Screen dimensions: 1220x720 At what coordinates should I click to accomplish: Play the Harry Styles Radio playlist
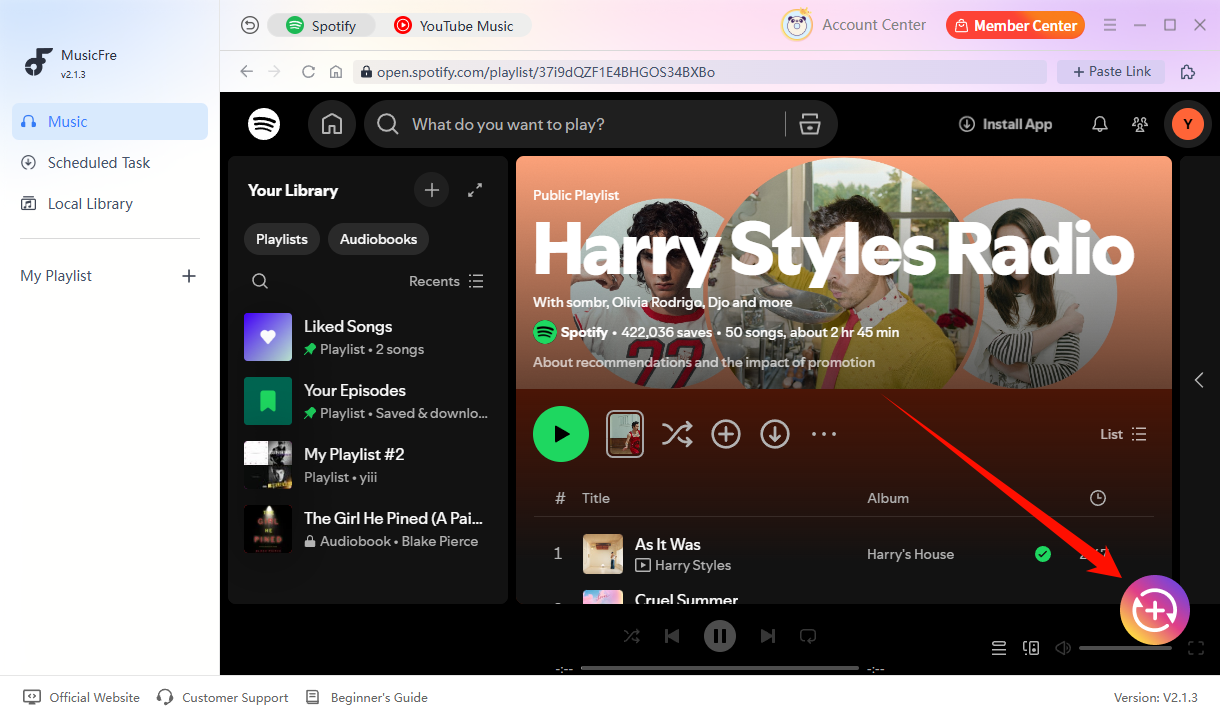pyautogui.click(x=561, y=434)
